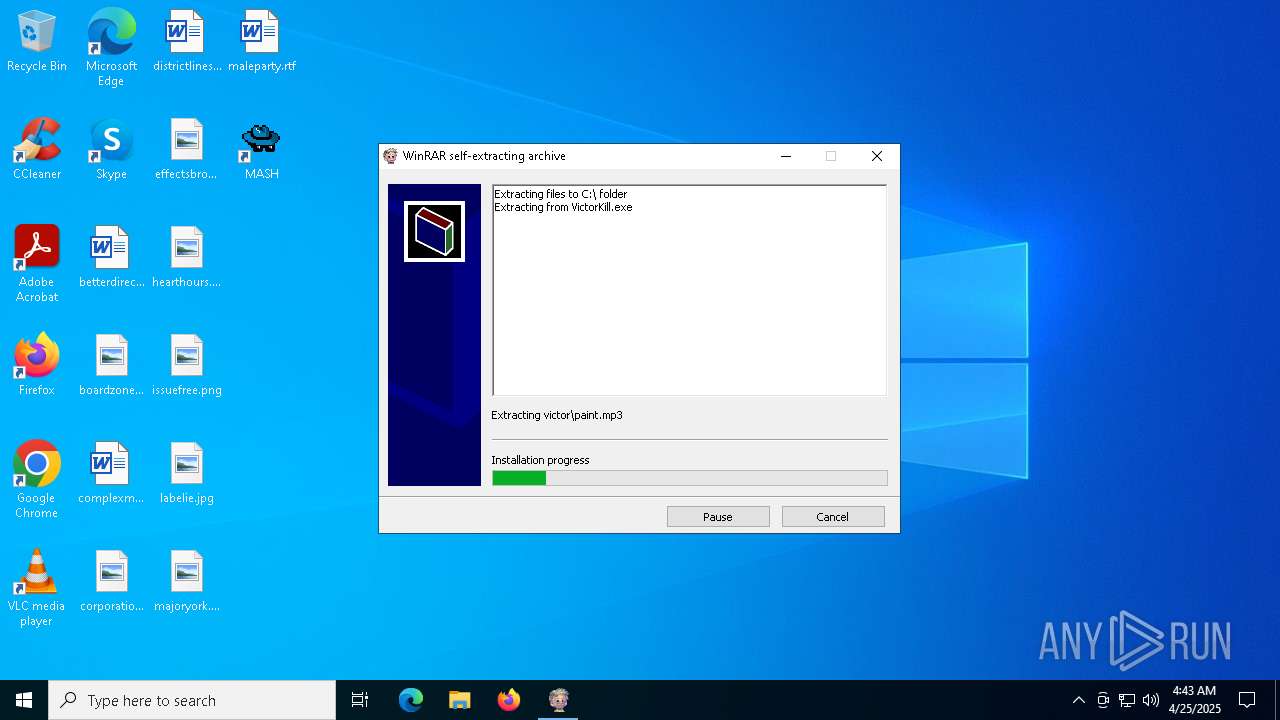1280x720 pixels.
Task: Click the WinRAR archive box logo image
Action: [x=434, y=231]
